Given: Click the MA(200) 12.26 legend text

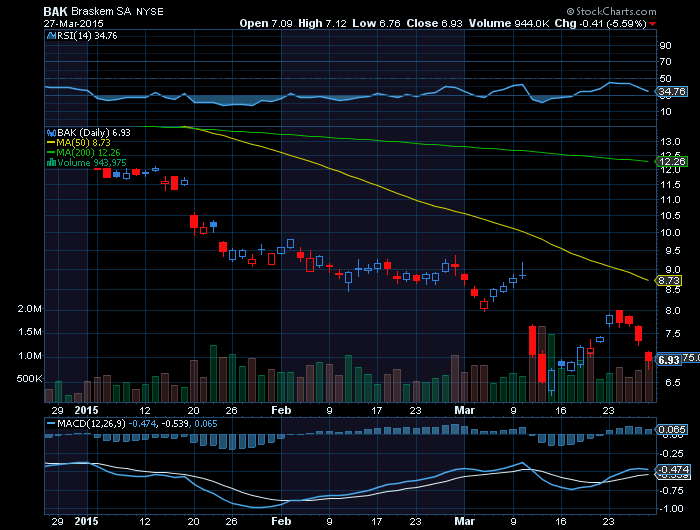Looking at the screenshot, I should [88, 153].
